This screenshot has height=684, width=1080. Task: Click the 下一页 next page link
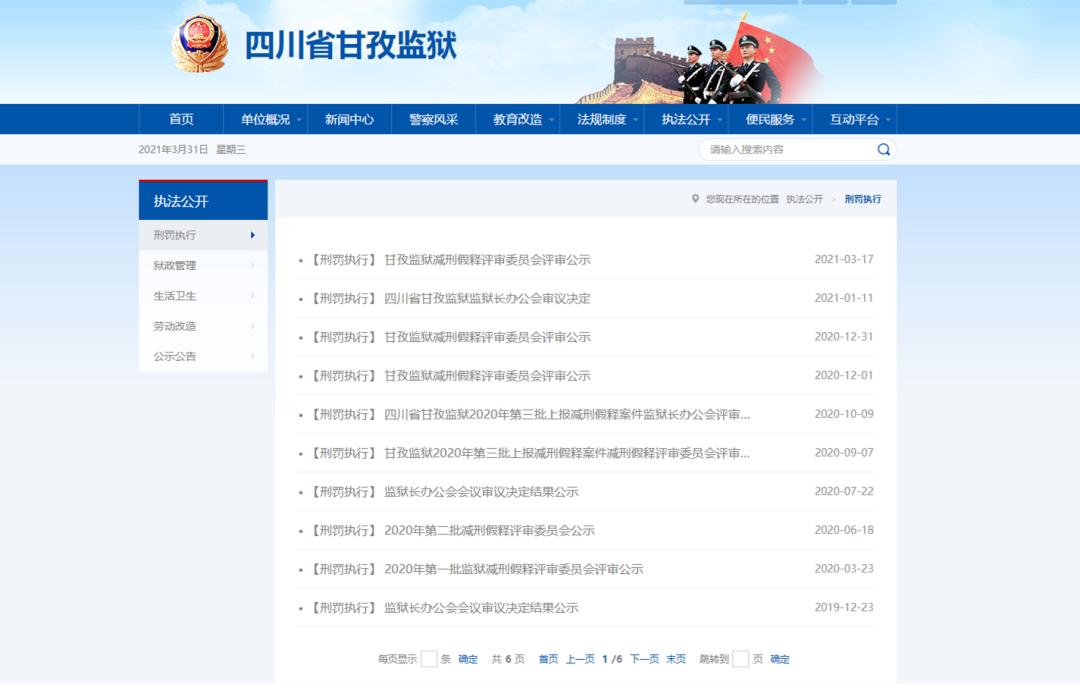click(645, 659)
